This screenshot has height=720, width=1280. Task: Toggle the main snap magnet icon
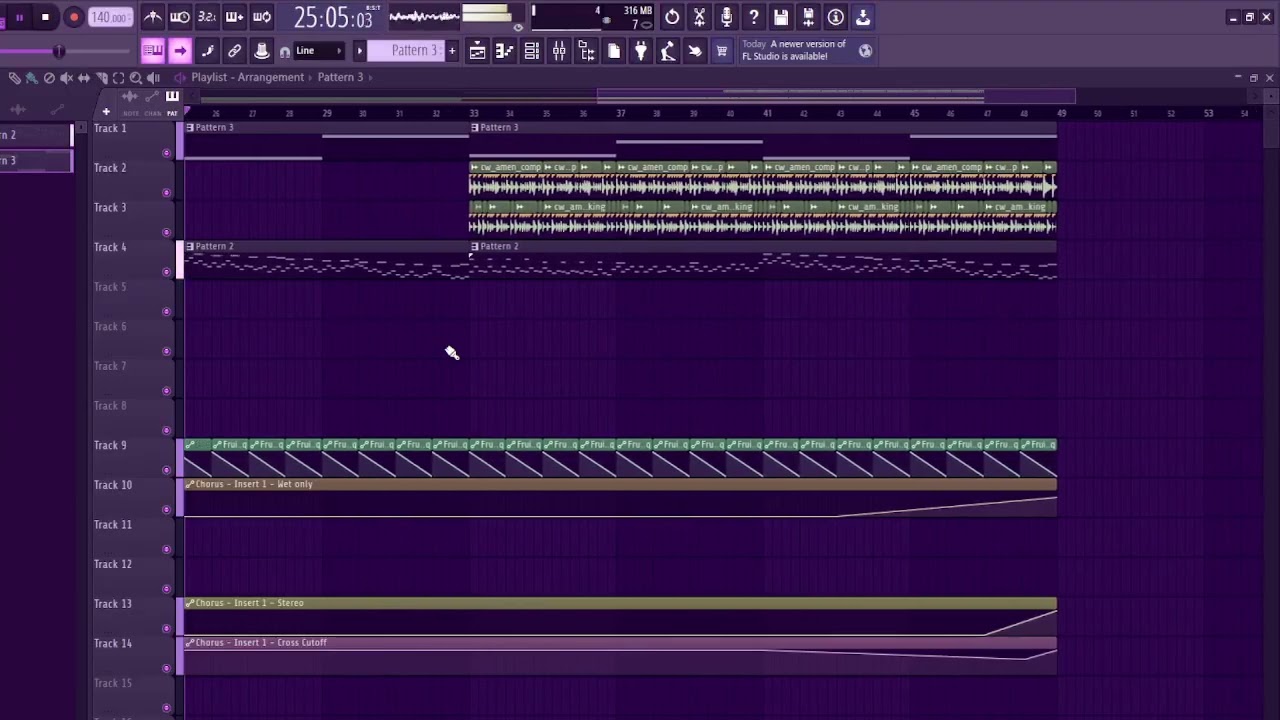click(285, 52)
